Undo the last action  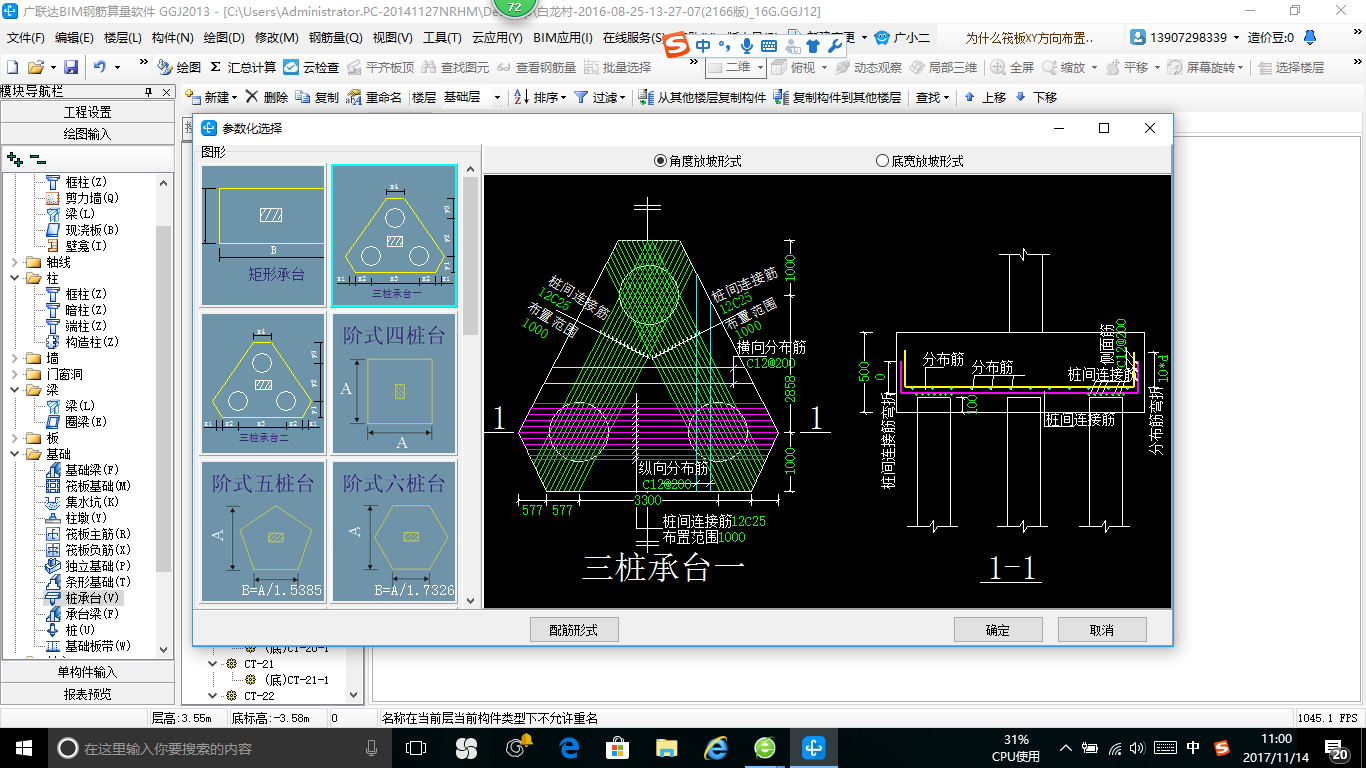100,67
